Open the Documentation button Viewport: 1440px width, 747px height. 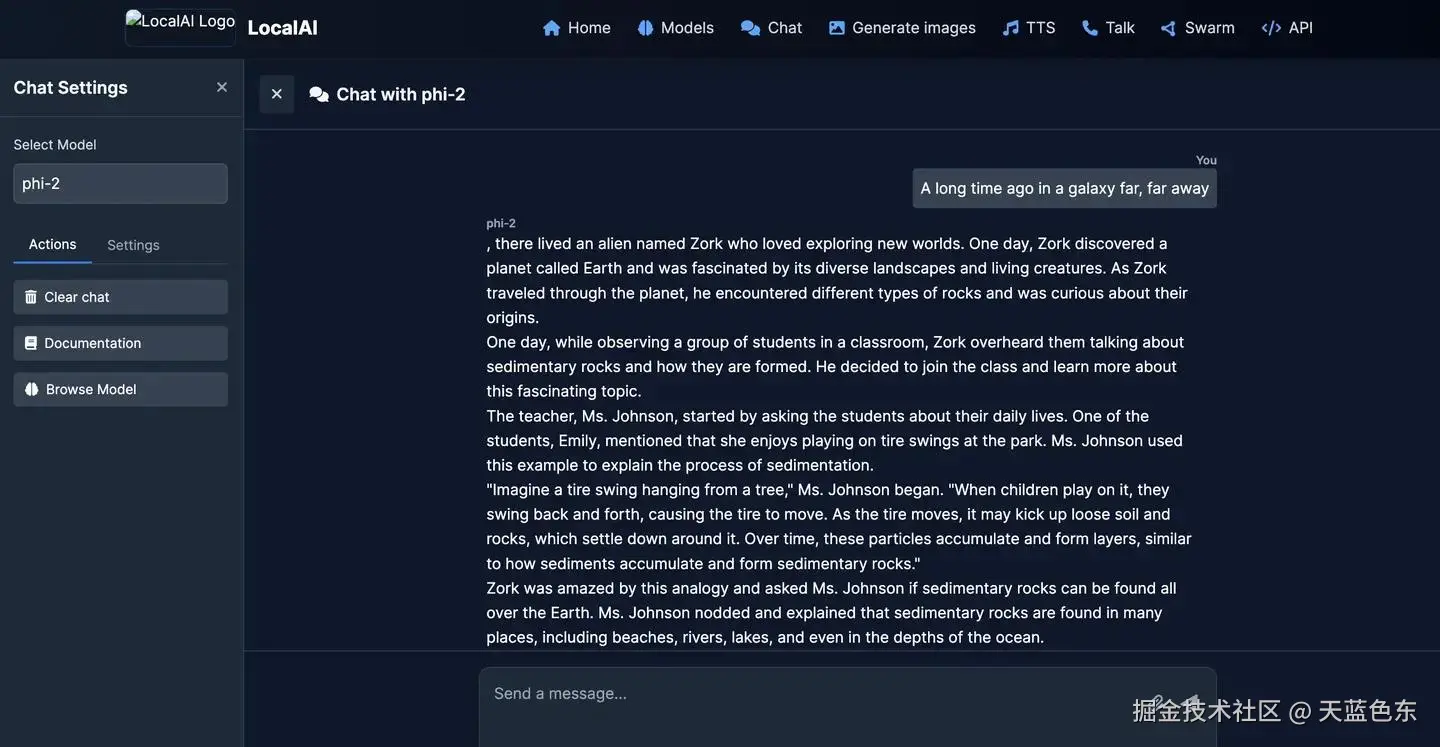point(120,343)
